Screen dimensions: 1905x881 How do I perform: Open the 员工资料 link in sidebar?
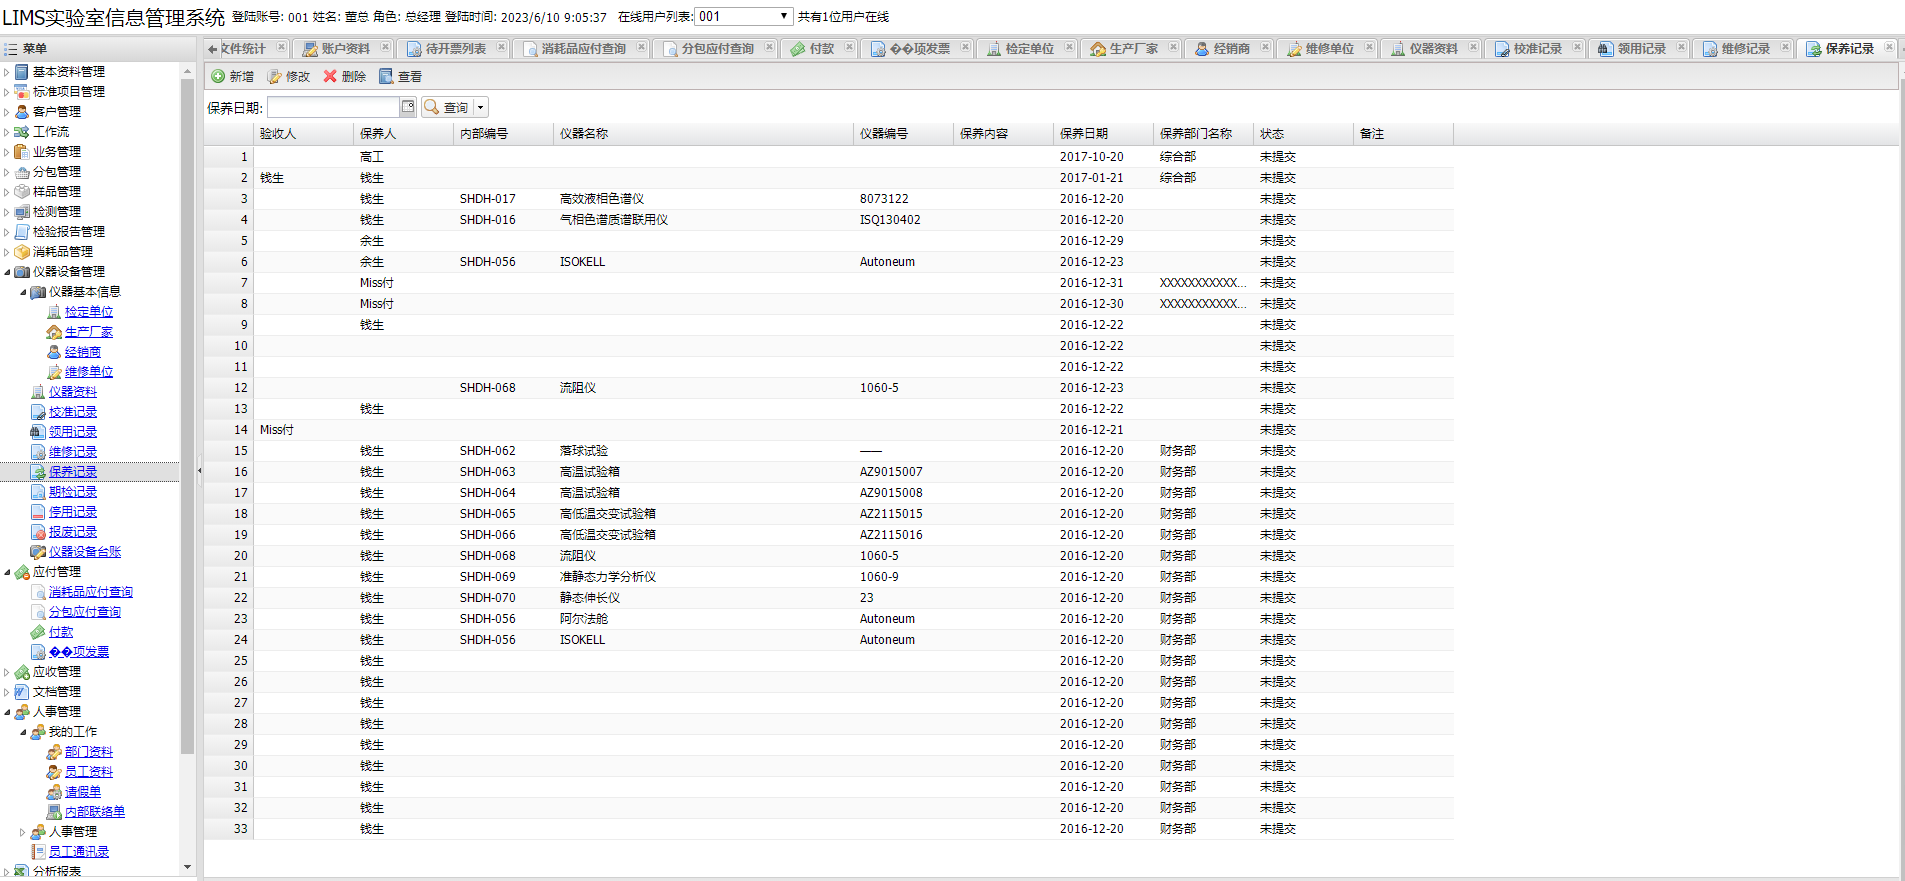point(89,772)
